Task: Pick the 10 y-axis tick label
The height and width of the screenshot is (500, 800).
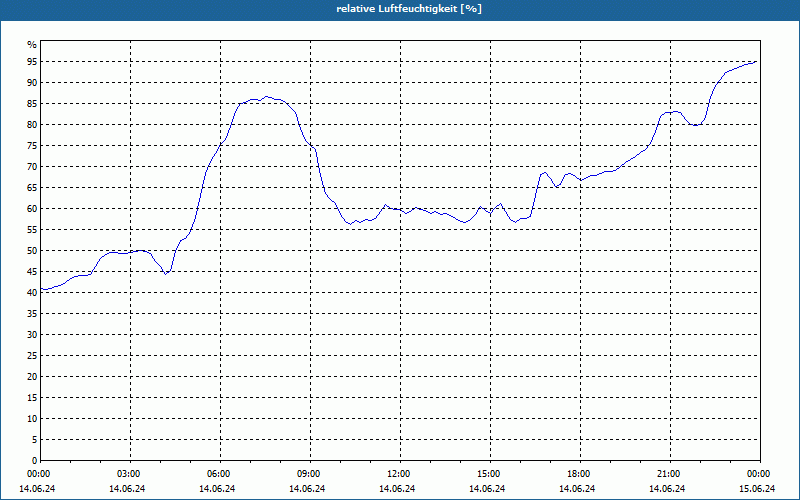Action: pyautogui.click(x=32, y=418)
